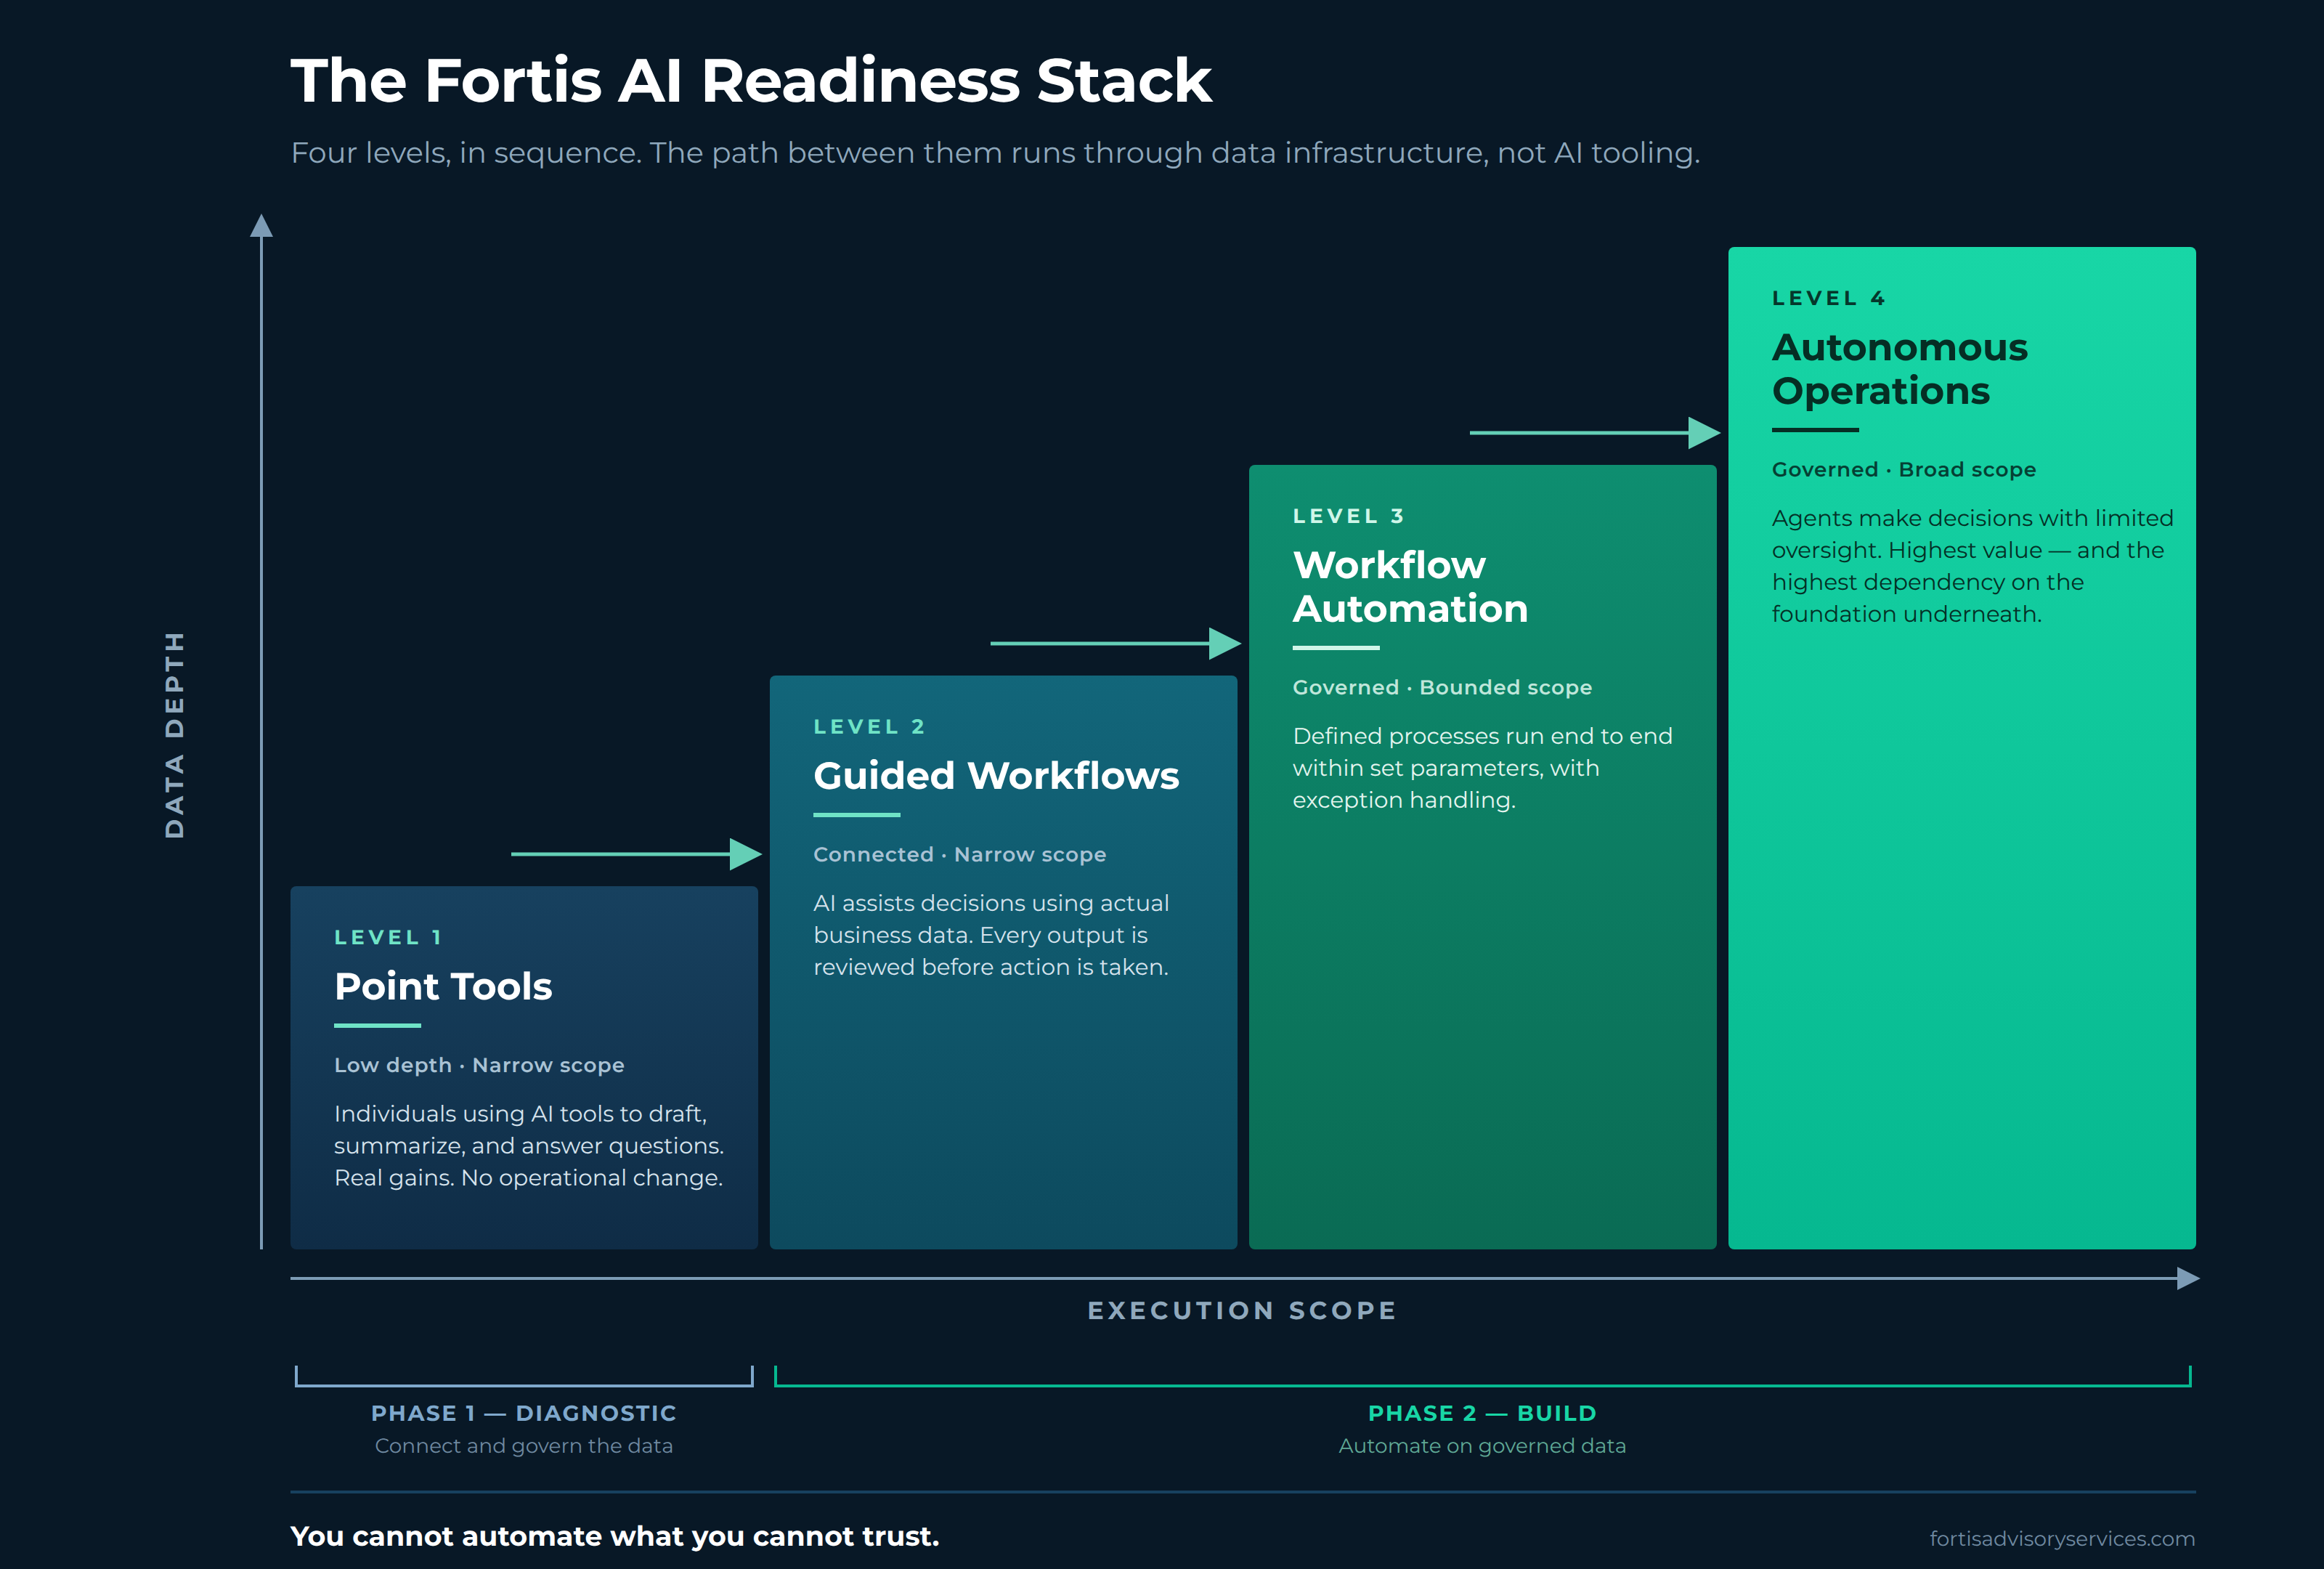
Task: Select the 'LEVEL 4' label
Action: 1829,298
